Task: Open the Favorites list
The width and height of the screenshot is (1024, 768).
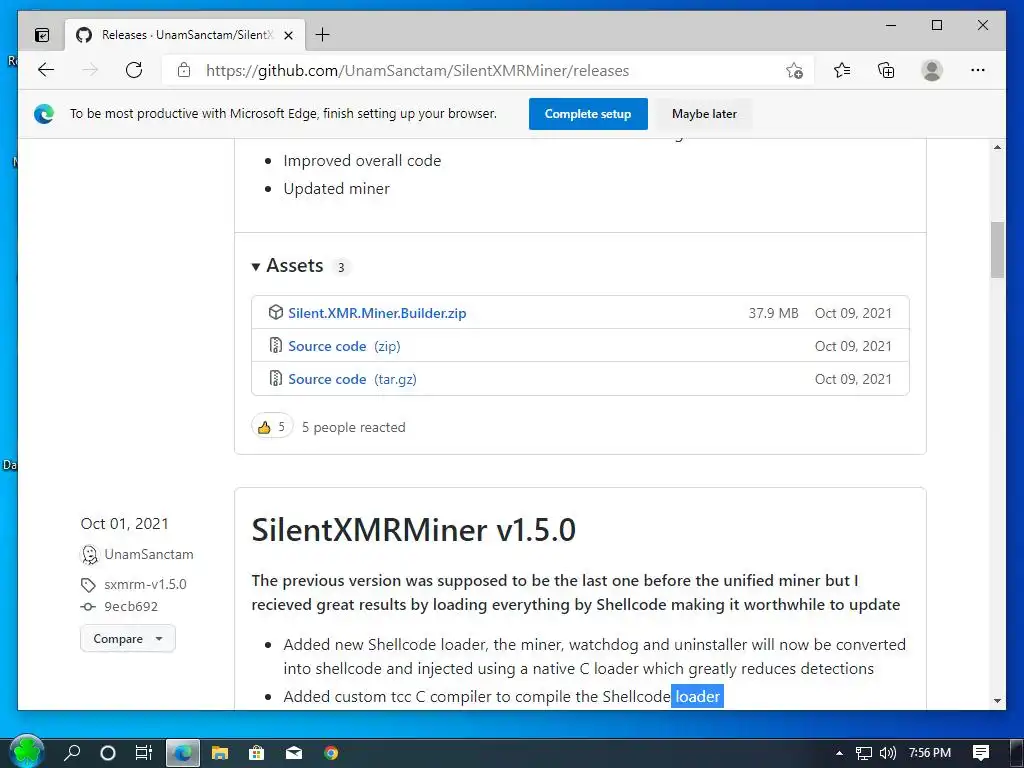Action: (842, 70)
